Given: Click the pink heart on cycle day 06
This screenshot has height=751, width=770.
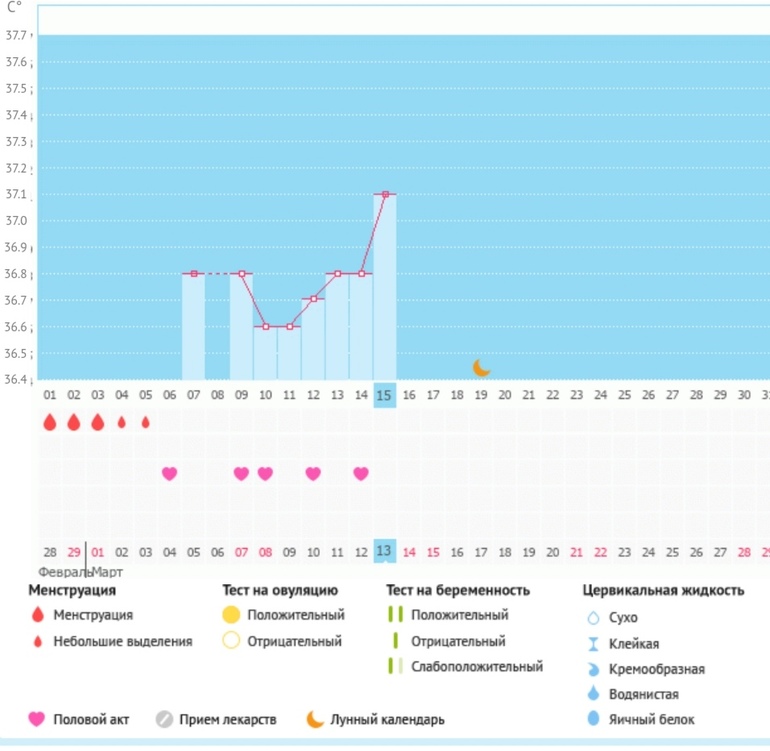Looking at the screenshot, I should (169, 473).
